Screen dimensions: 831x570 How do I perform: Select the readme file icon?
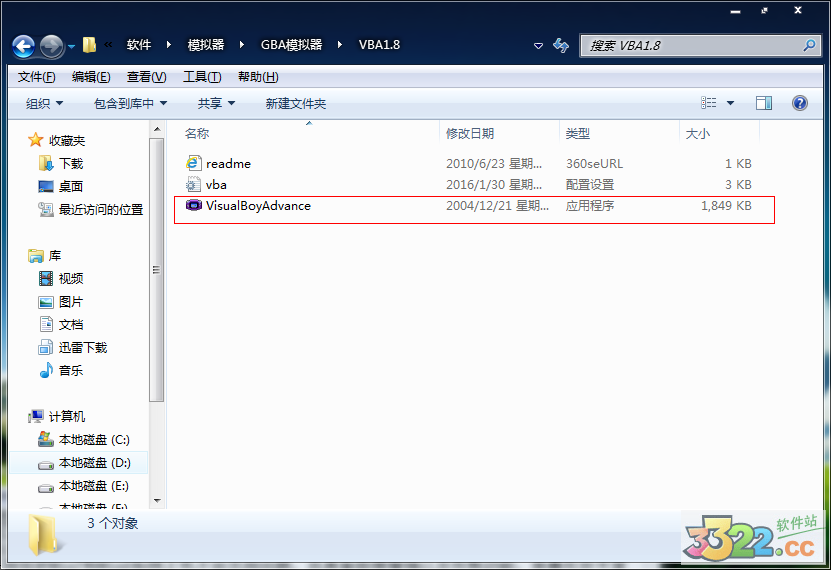pyautogui.click(x=193, y=163)
